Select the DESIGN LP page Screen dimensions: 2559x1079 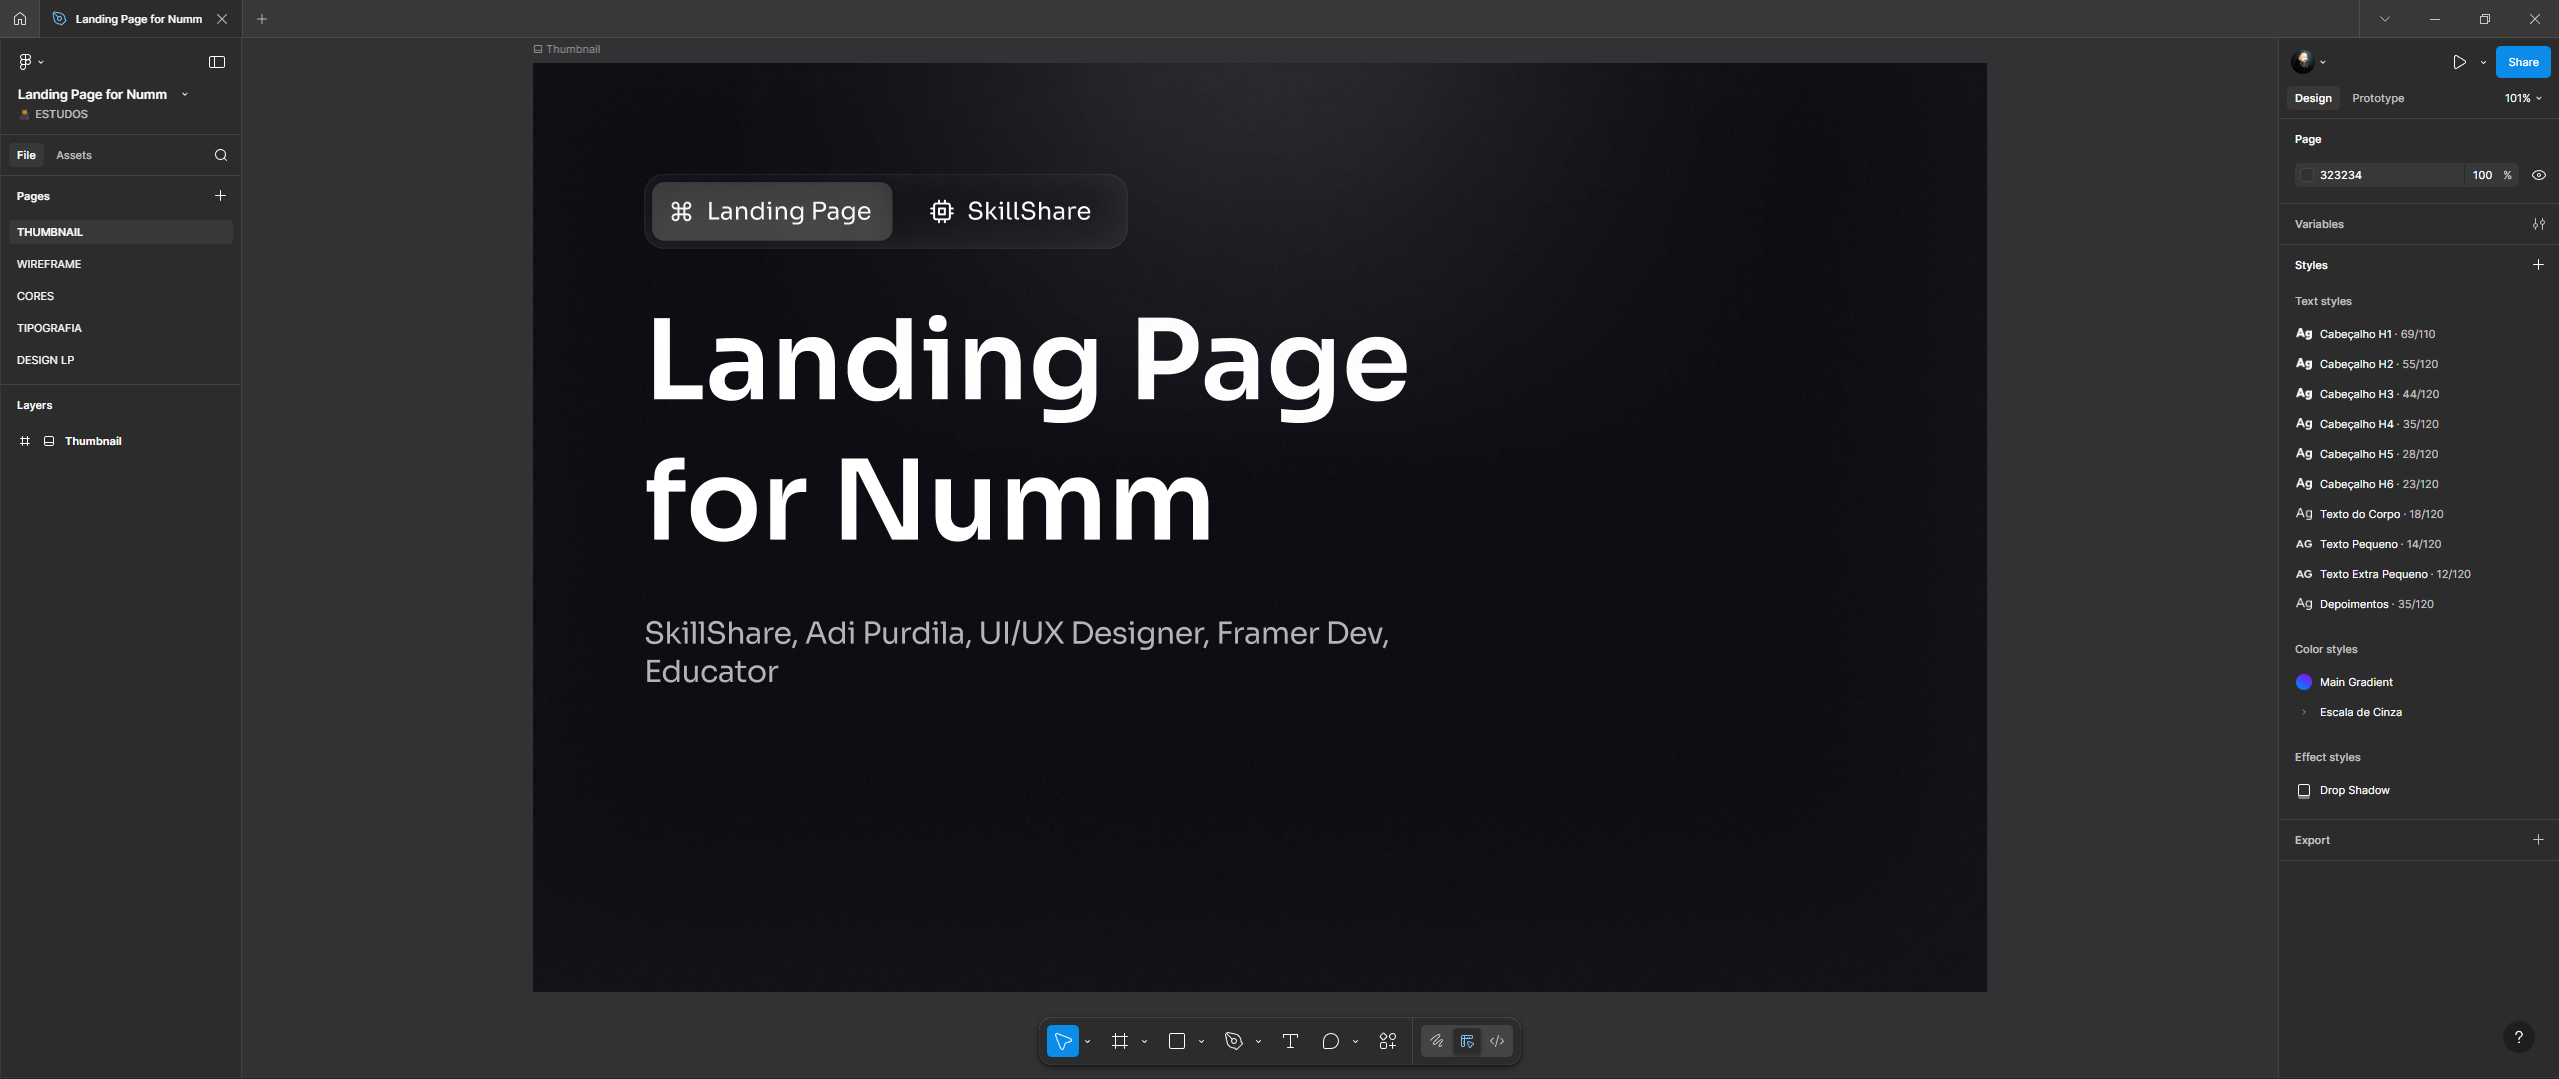pos(121,360)
